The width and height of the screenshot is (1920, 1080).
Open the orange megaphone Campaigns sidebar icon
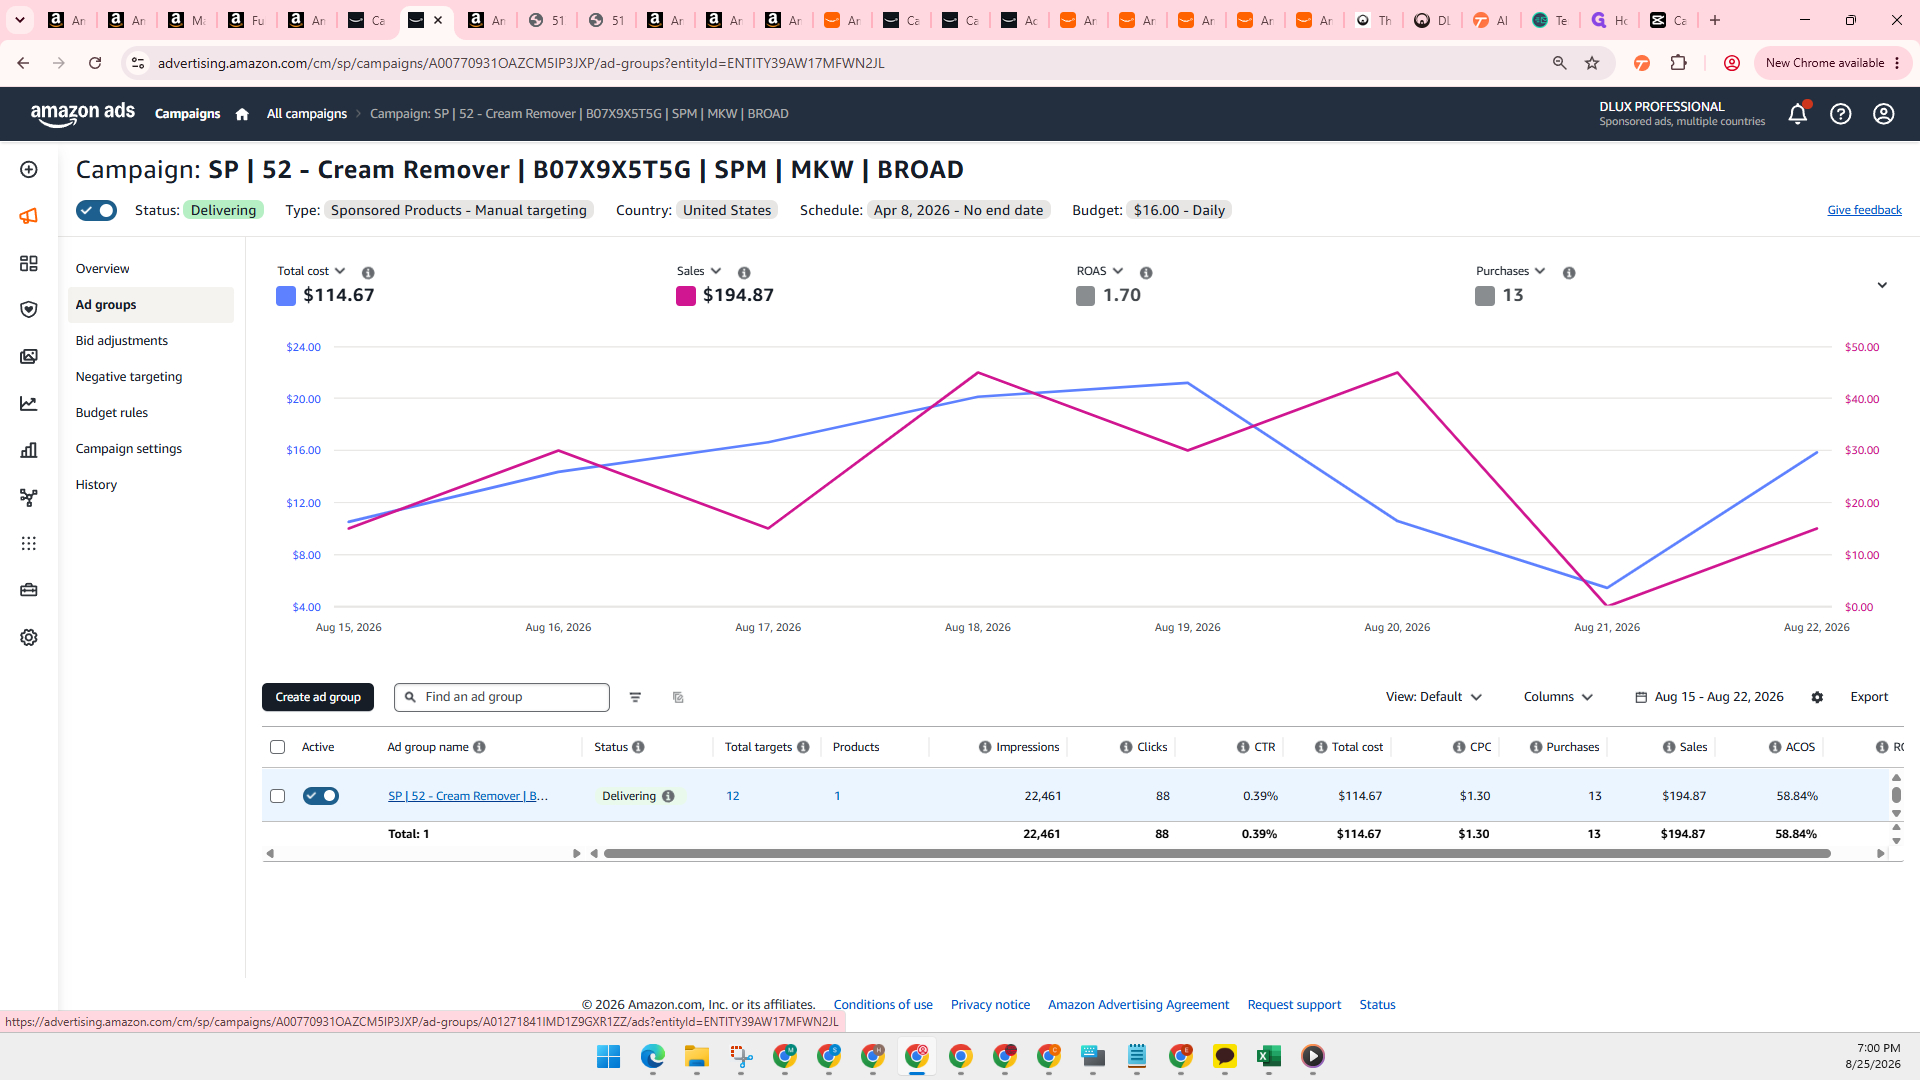pyautogui.click(x=29, y=216)
